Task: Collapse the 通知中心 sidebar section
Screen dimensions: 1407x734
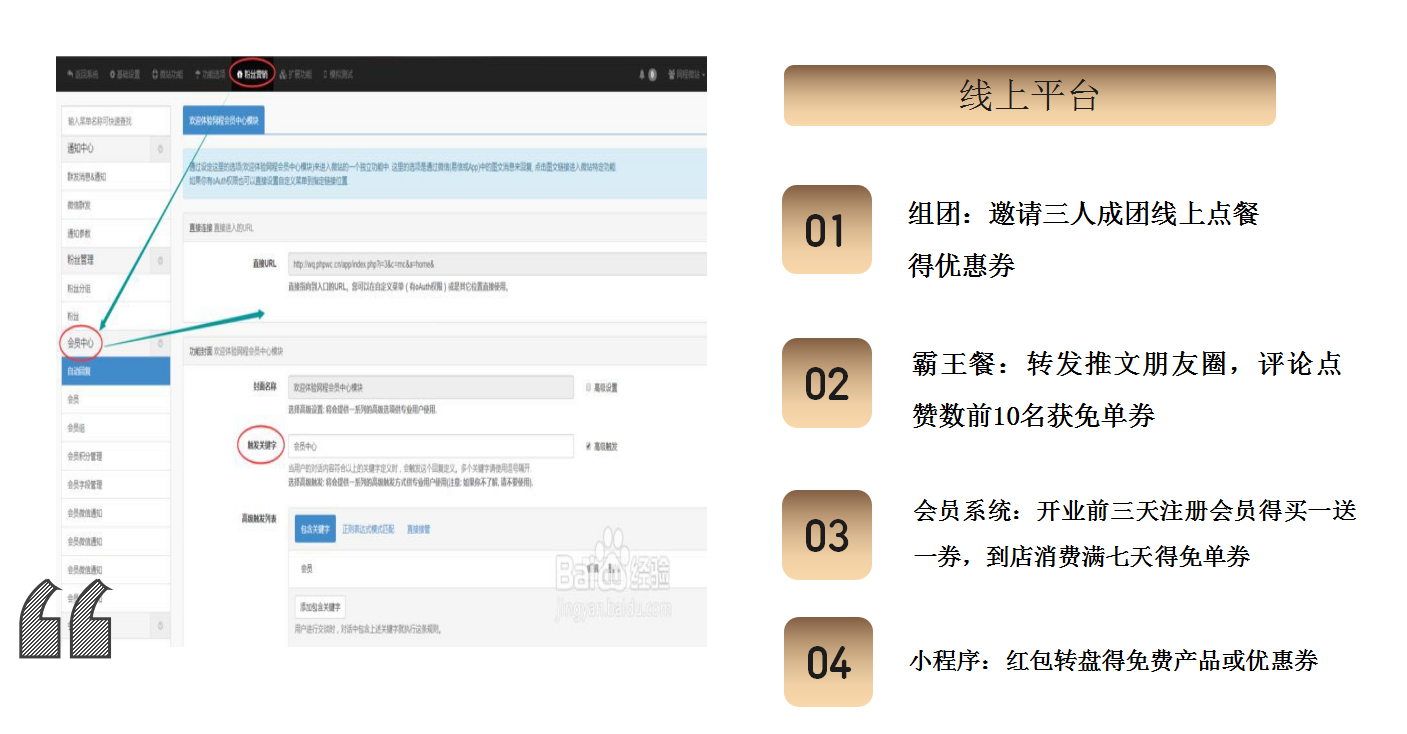Action: pyautogui.click(x=161, y=149)
